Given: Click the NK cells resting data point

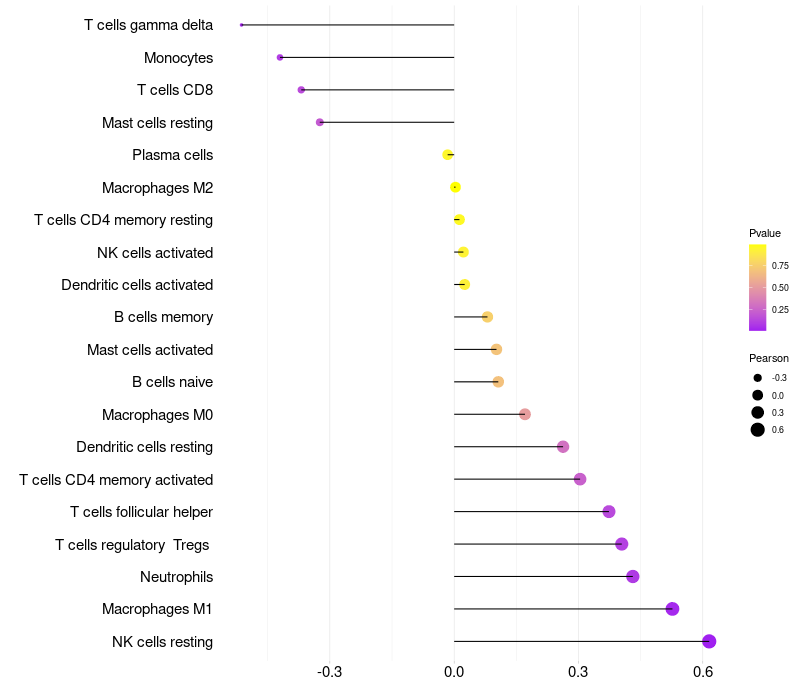Looking at the screenshot, I should pos(709,642).
